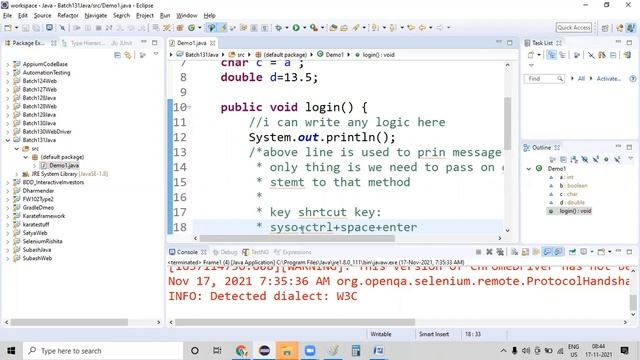Screen dimensions: 640x360
Task: Toggle Hide Fields in Outline toolbar
Action: pos(585,159)
